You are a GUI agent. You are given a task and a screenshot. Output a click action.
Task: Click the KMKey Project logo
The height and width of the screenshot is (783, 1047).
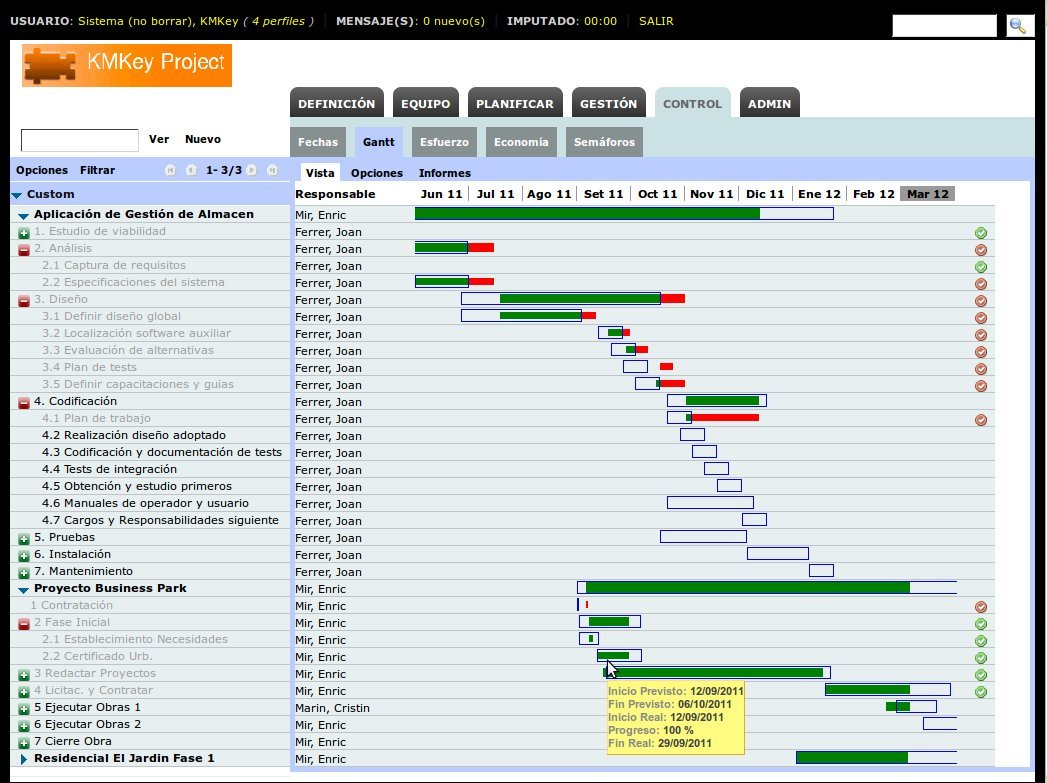pyautogui.click(x=127, y=65)
